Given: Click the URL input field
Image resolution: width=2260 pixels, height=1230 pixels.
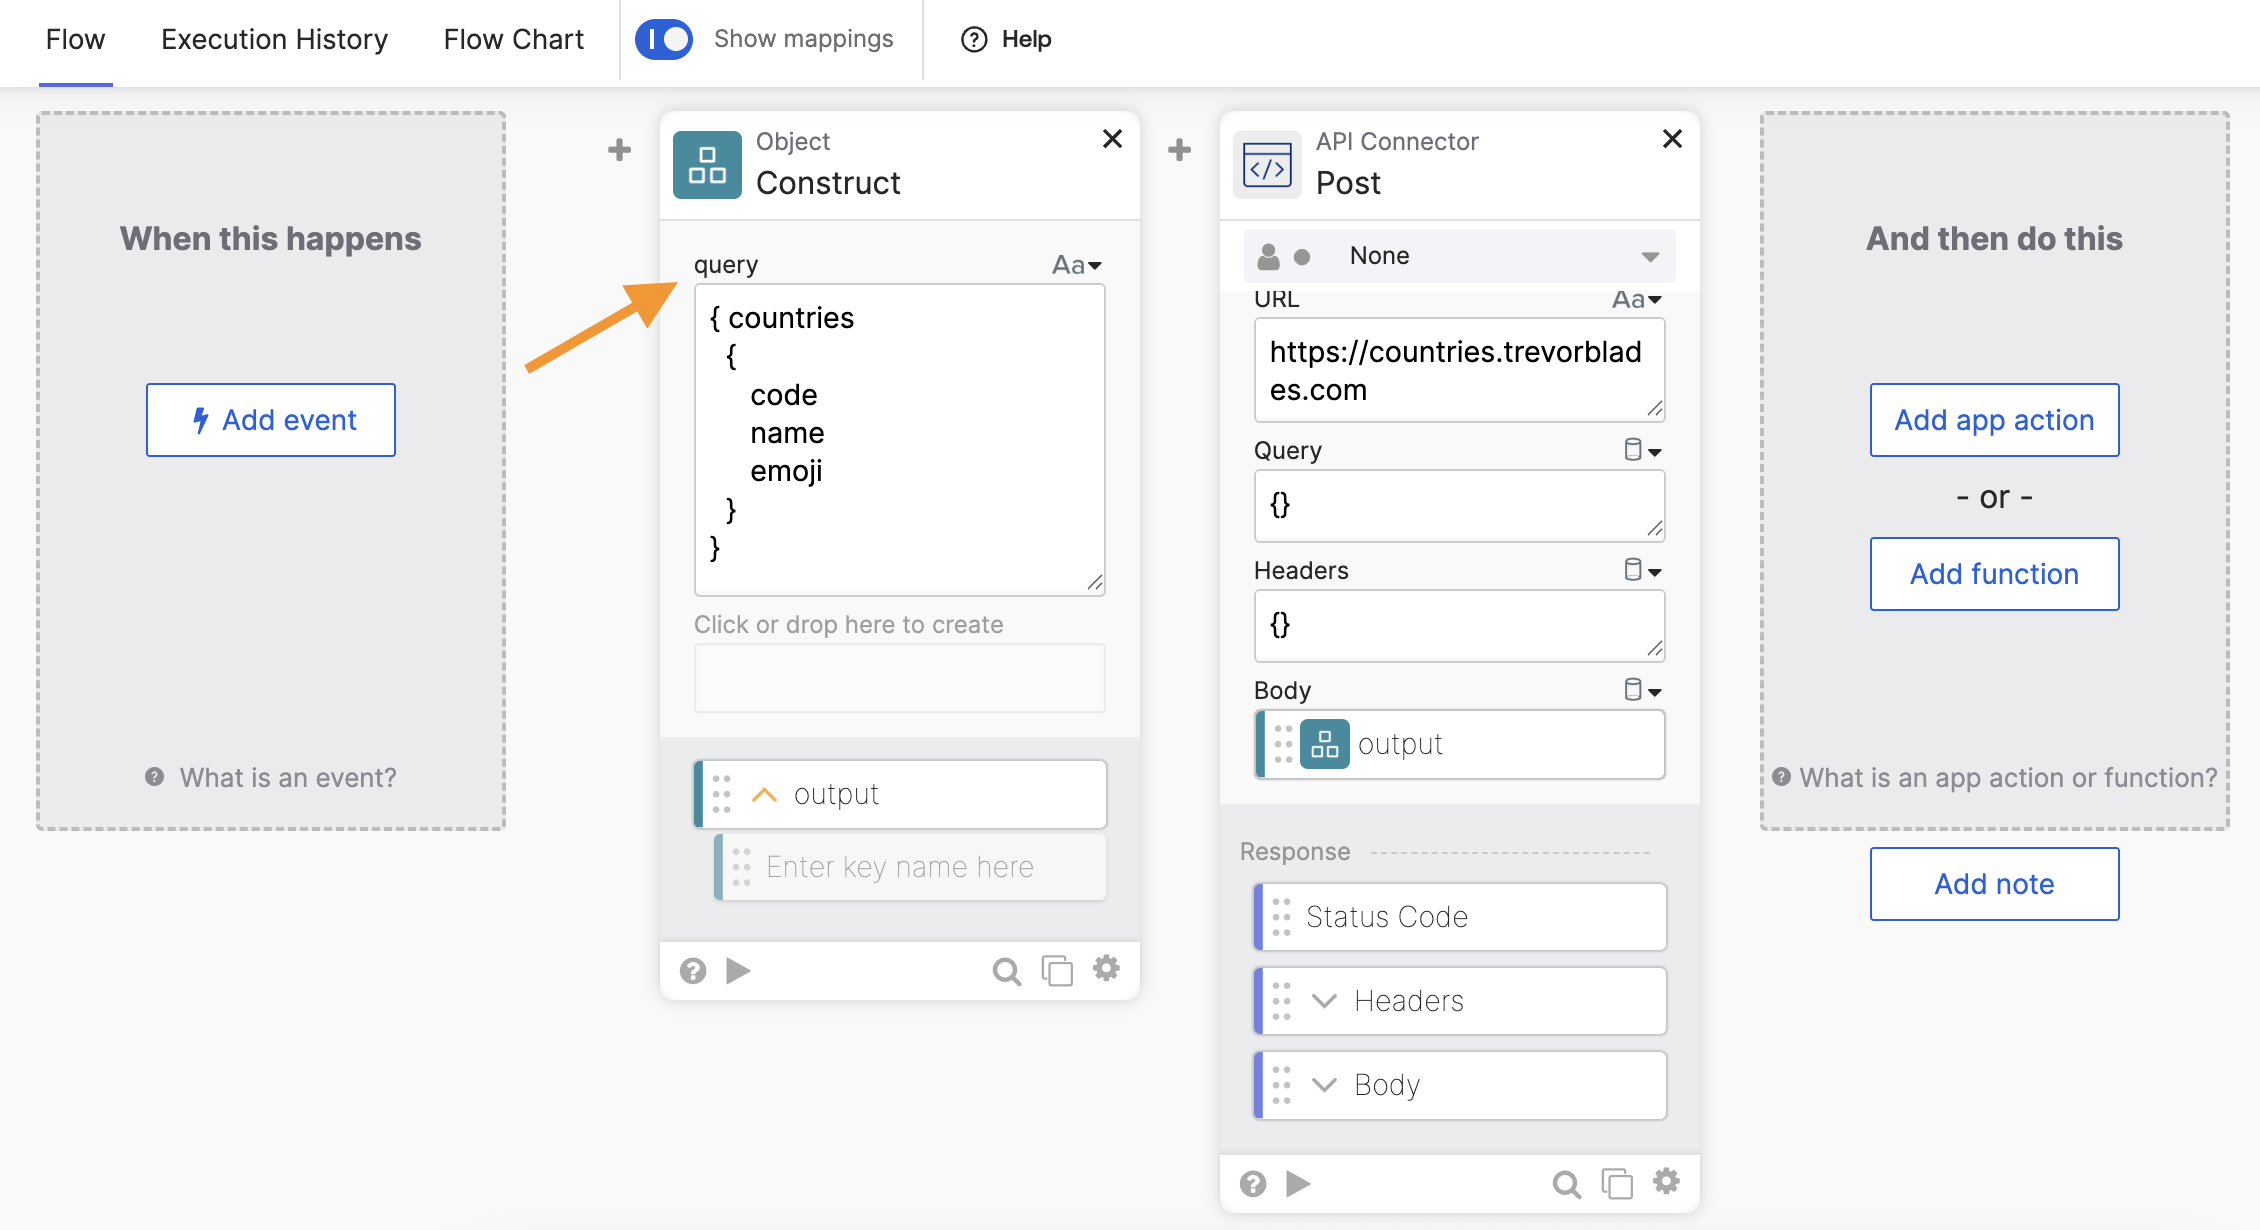Looking at the screenshot, I should click(1458, 370).
